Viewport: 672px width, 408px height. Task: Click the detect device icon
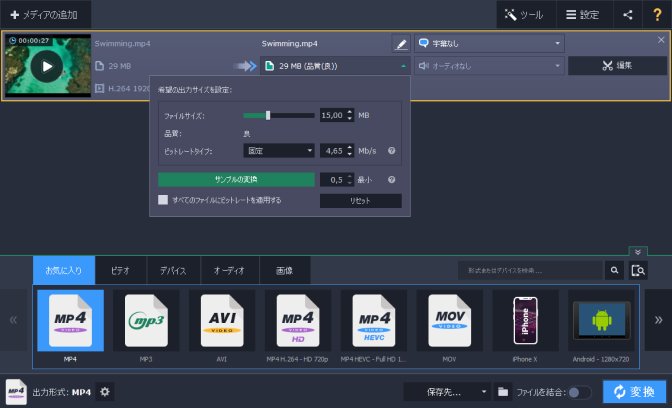pyautogui.click(x=638, y=270)
